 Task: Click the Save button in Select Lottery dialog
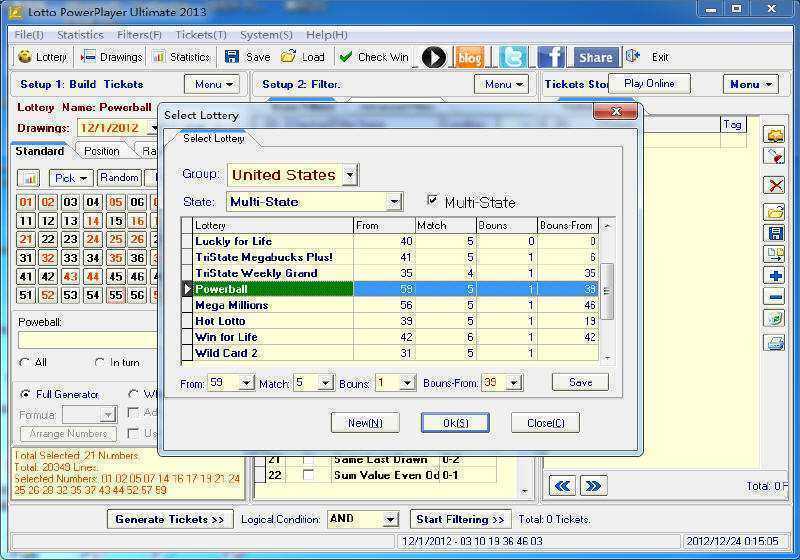[580, 382]
